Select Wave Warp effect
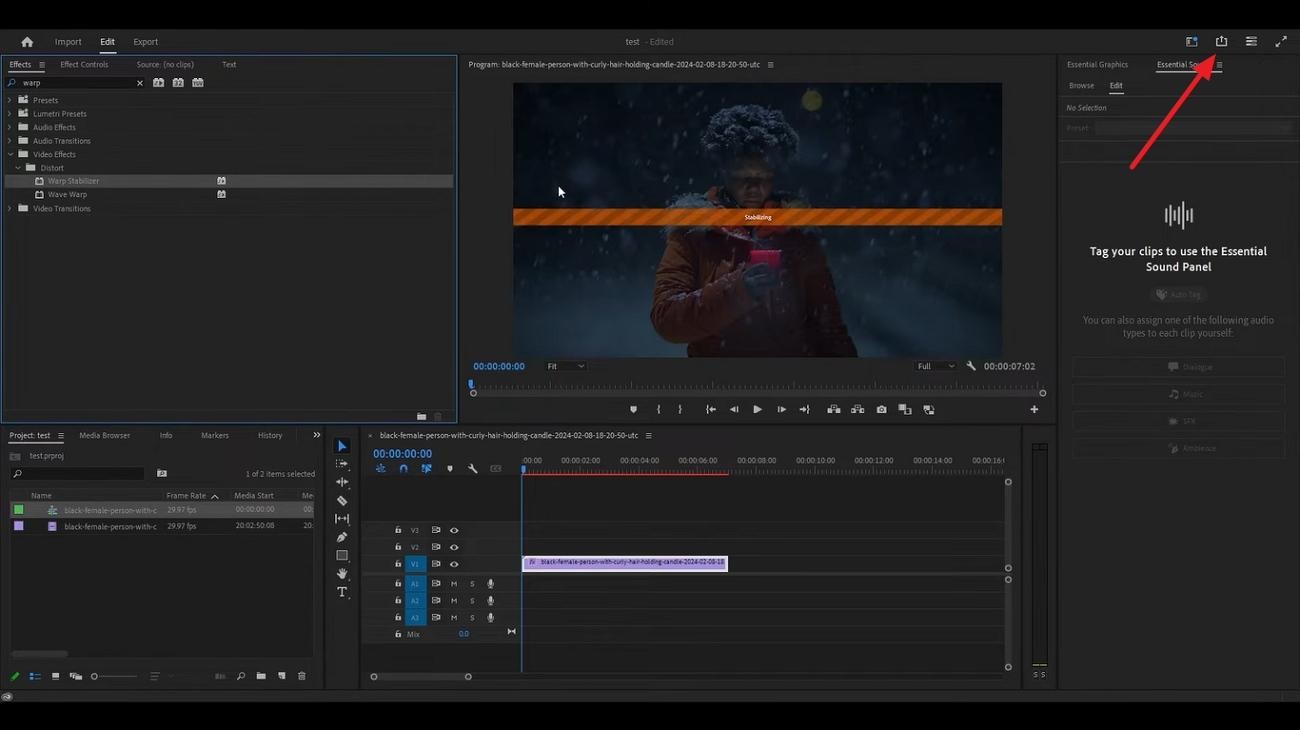This screenshot has height=730, width=1300. click(67, 195)
